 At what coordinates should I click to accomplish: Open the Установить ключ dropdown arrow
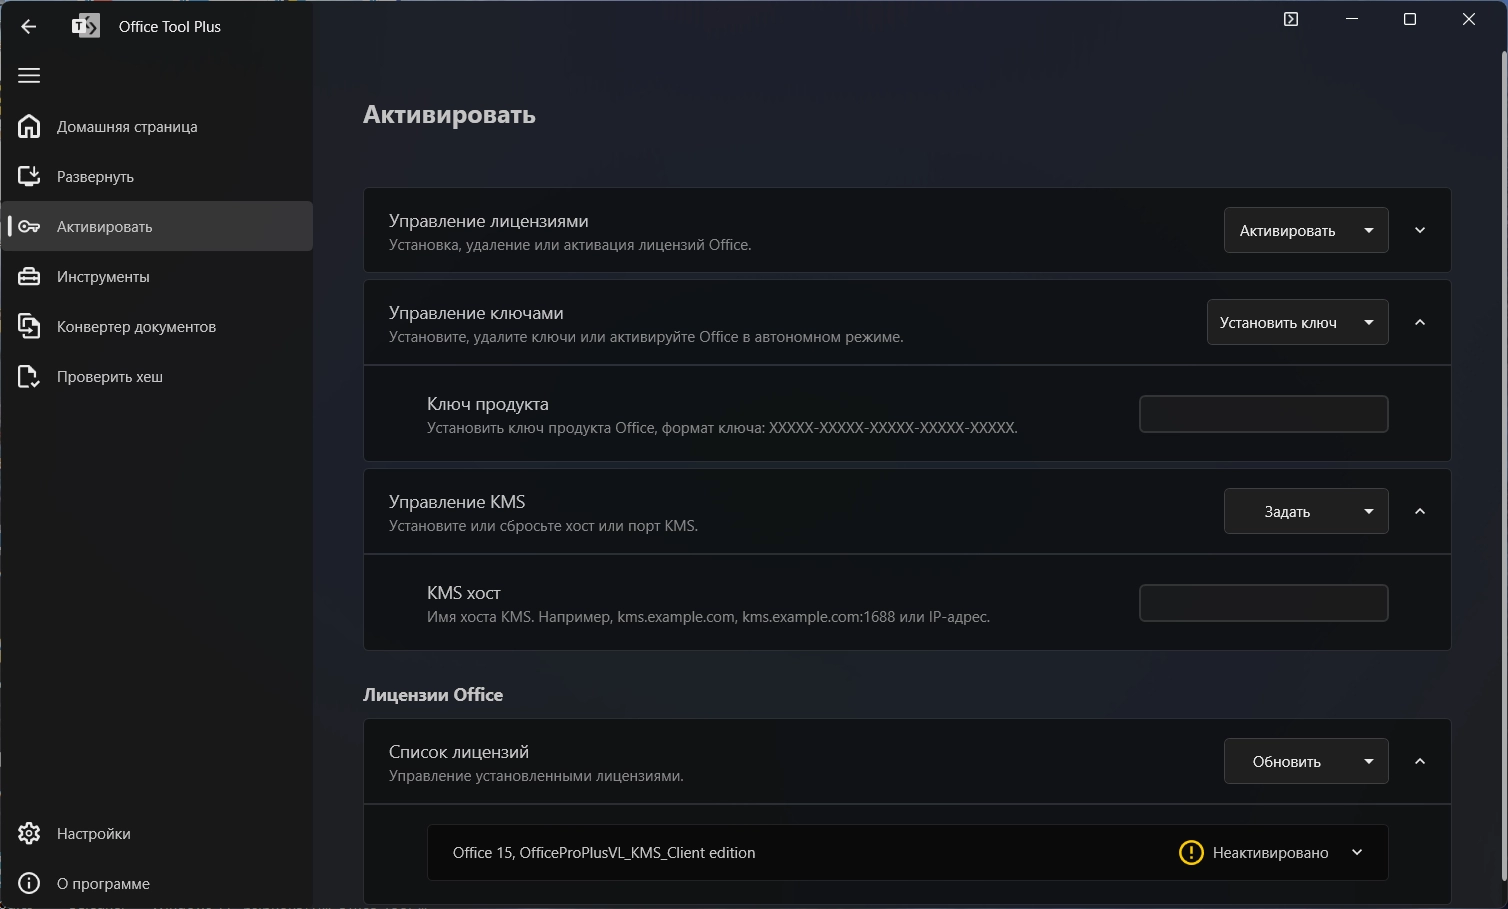1369,323
